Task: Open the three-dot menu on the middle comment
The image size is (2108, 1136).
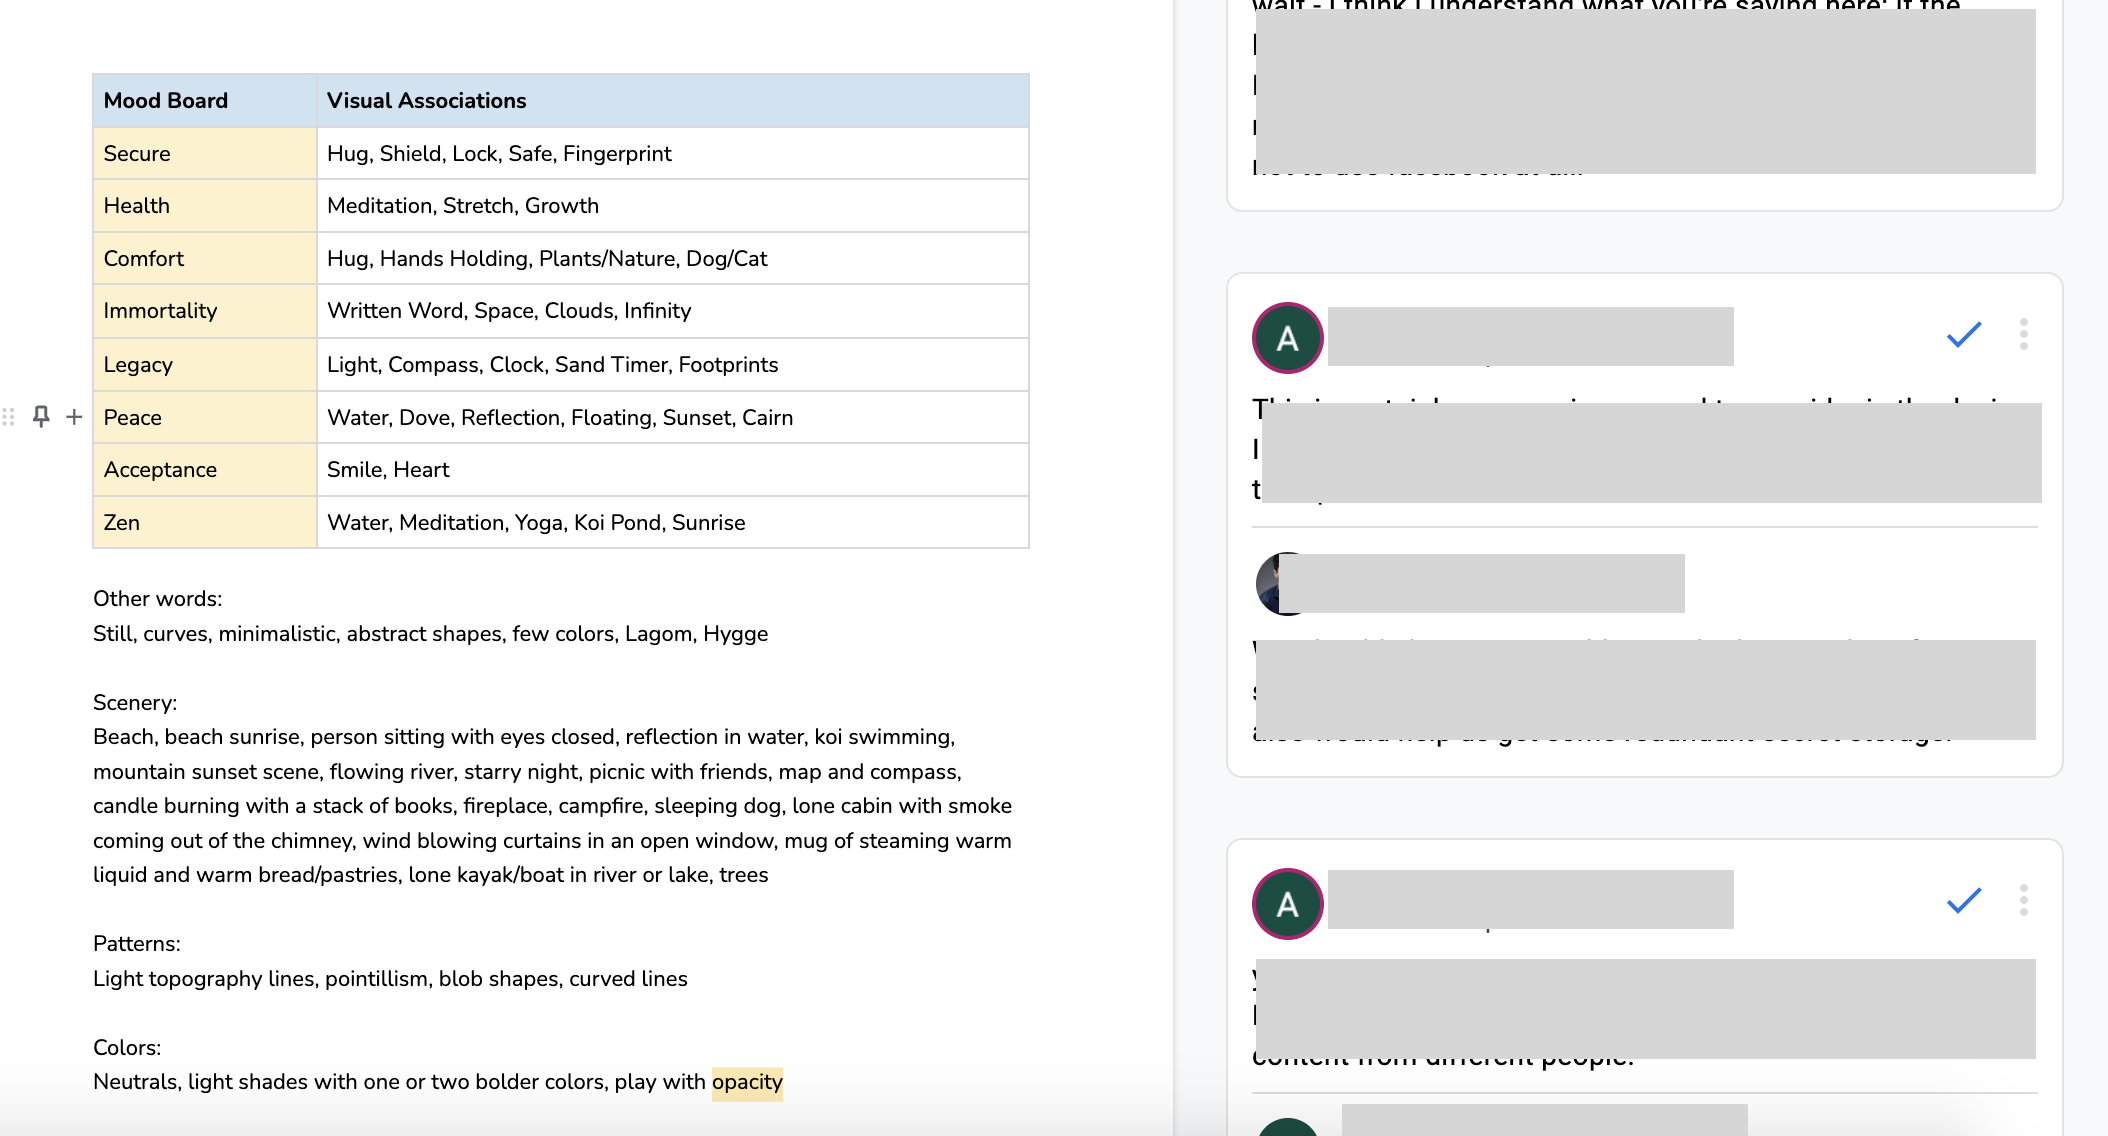Action: pyautogui.click(x=2023, y=334)
